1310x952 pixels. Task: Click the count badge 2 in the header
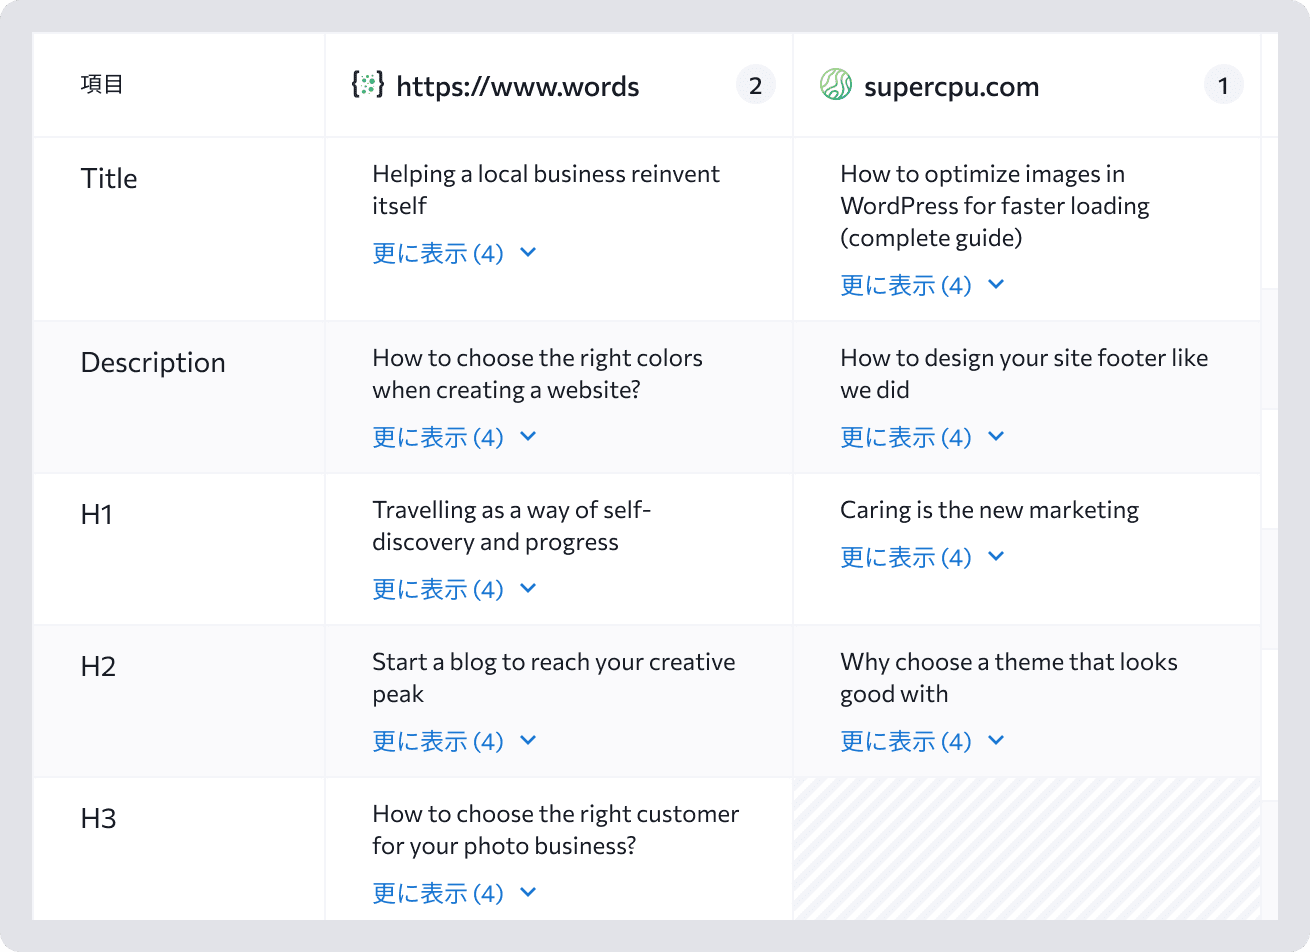tap(756, 85)
